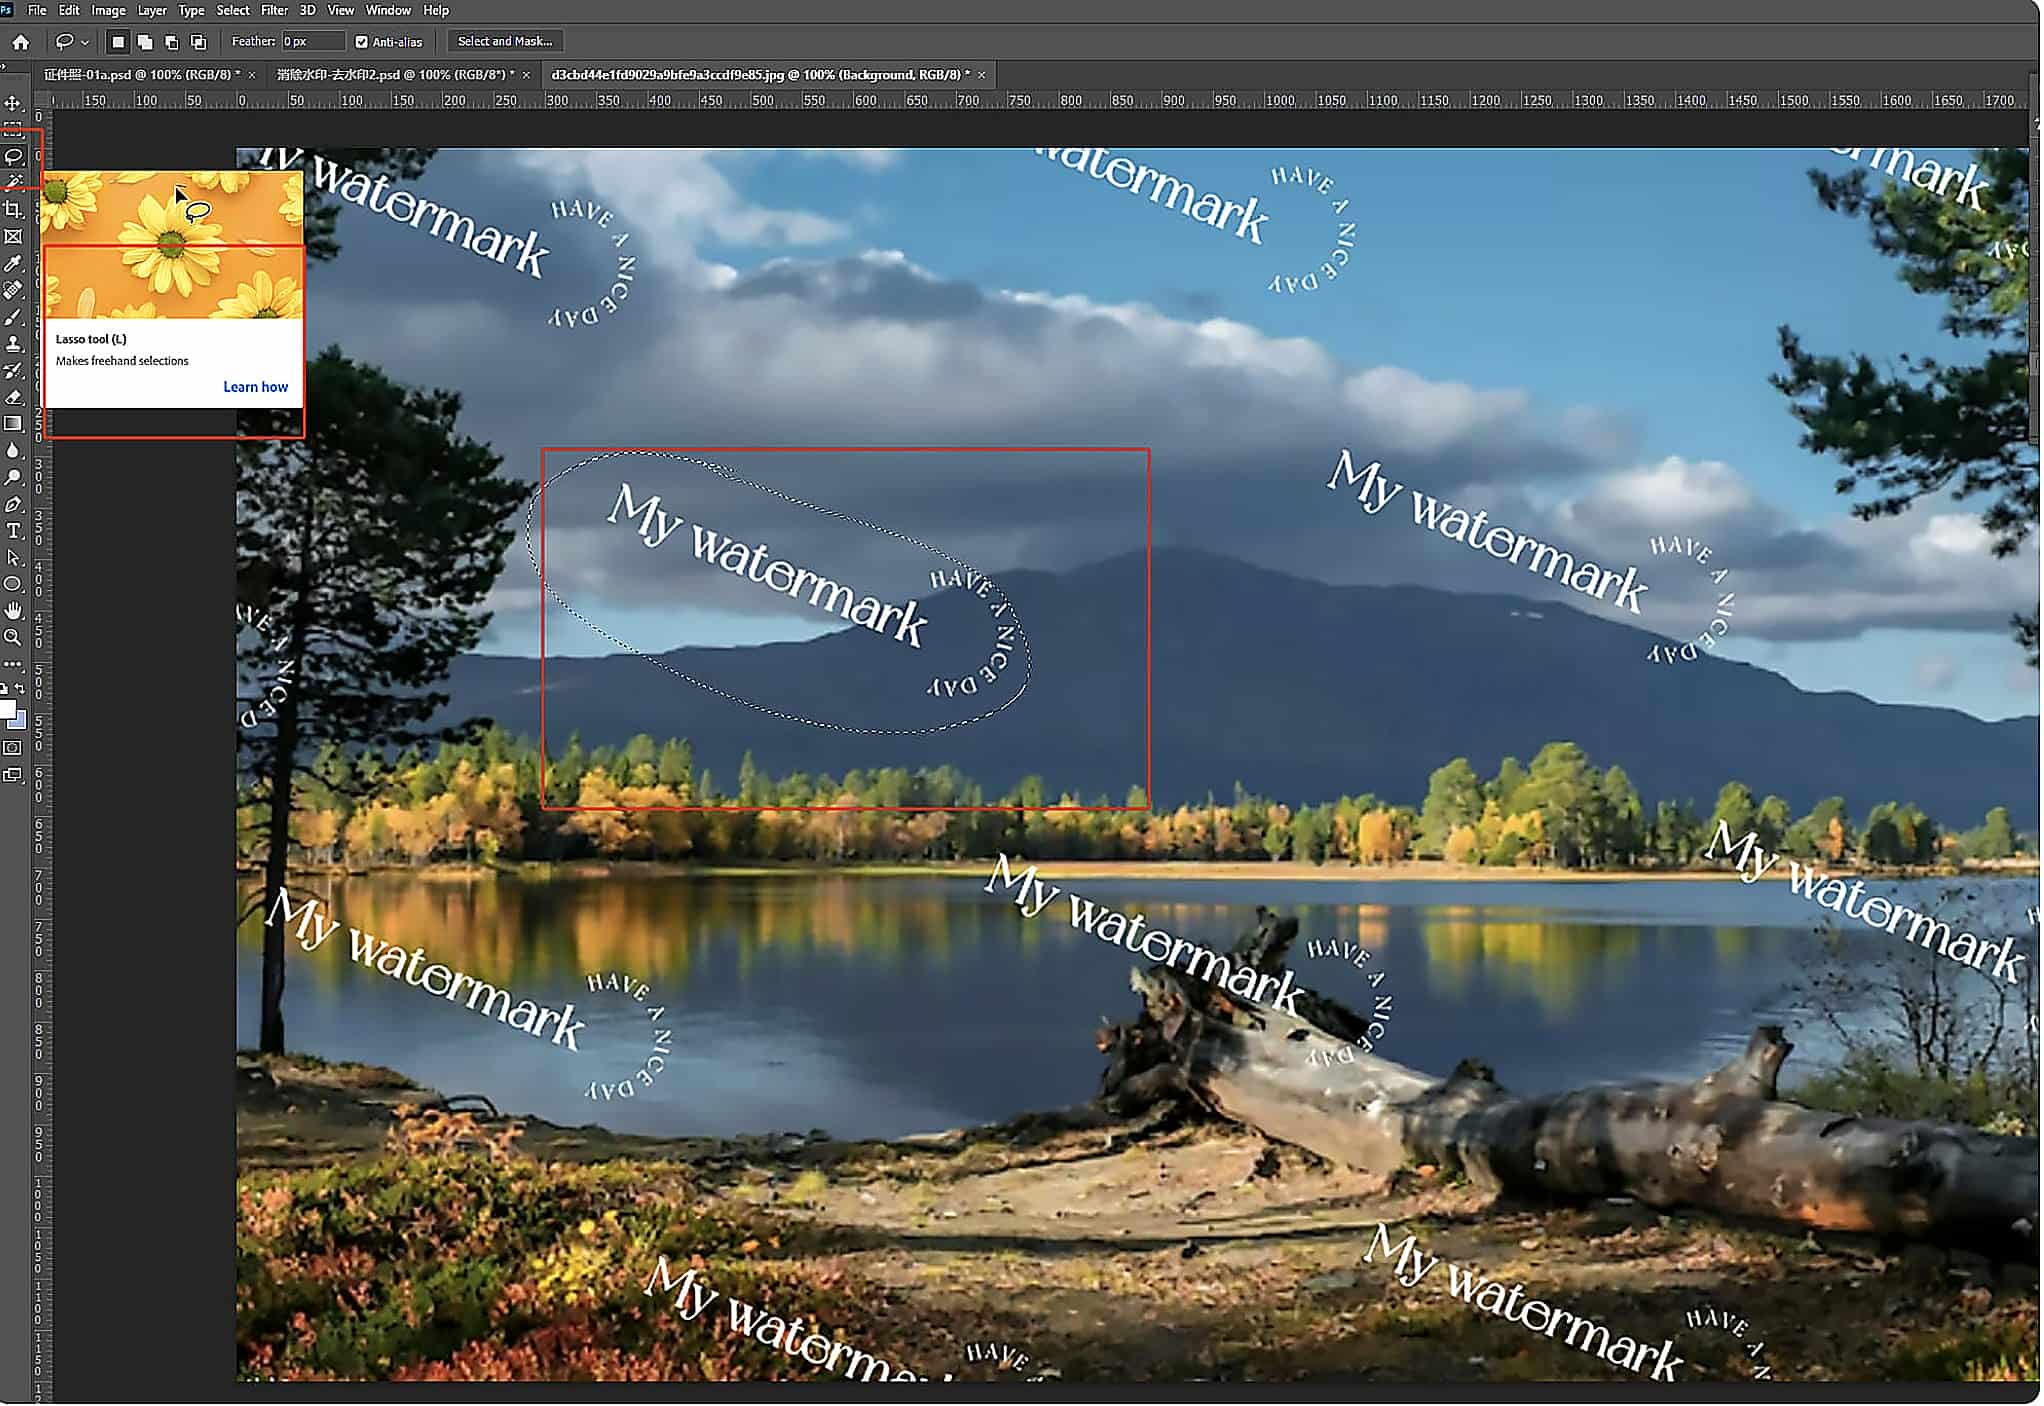Toggle the Anti-alias checkbox
The image size is (2044, 1406).
coord(362,42)
